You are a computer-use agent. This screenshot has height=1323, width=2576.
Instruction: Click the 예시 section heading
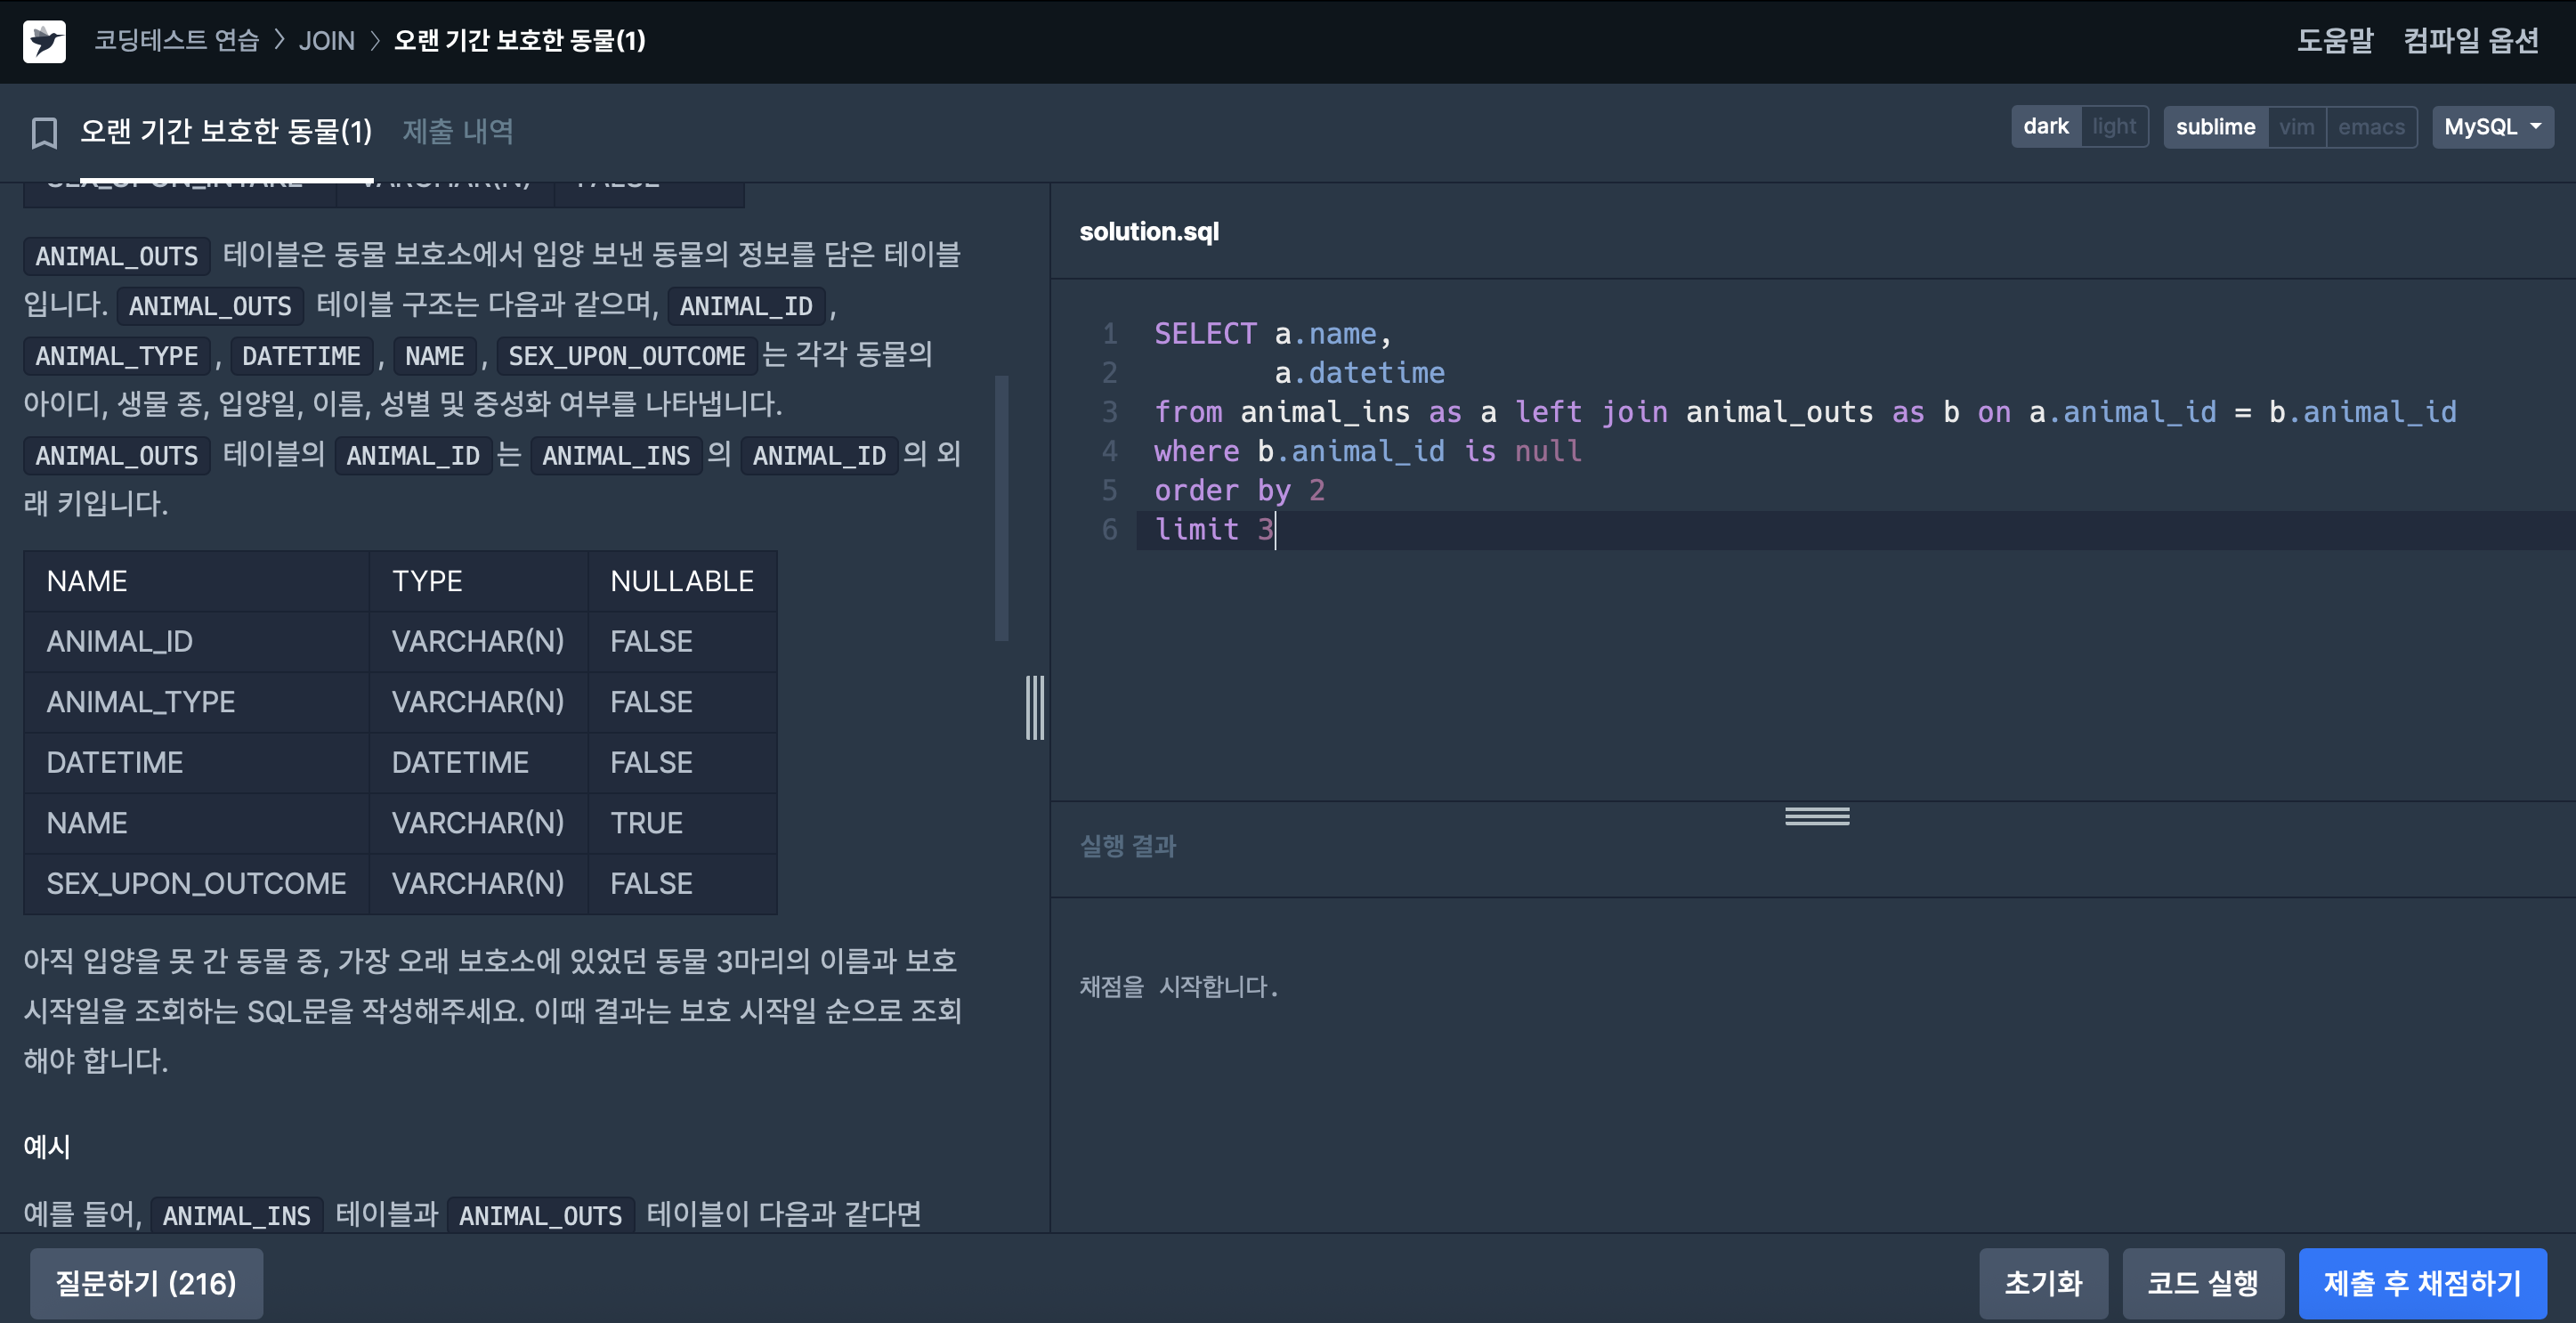[47, 1146]
